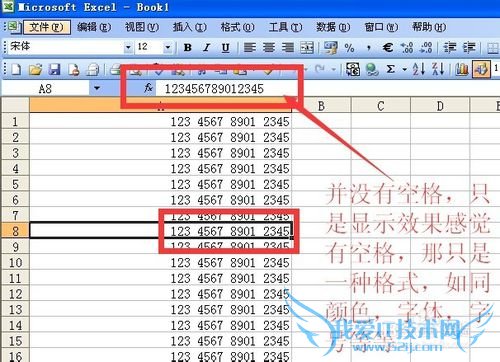Decrease decimal places
Viewport: 500px width, 362px height.
pyautogui.click(x=426, y=48)
